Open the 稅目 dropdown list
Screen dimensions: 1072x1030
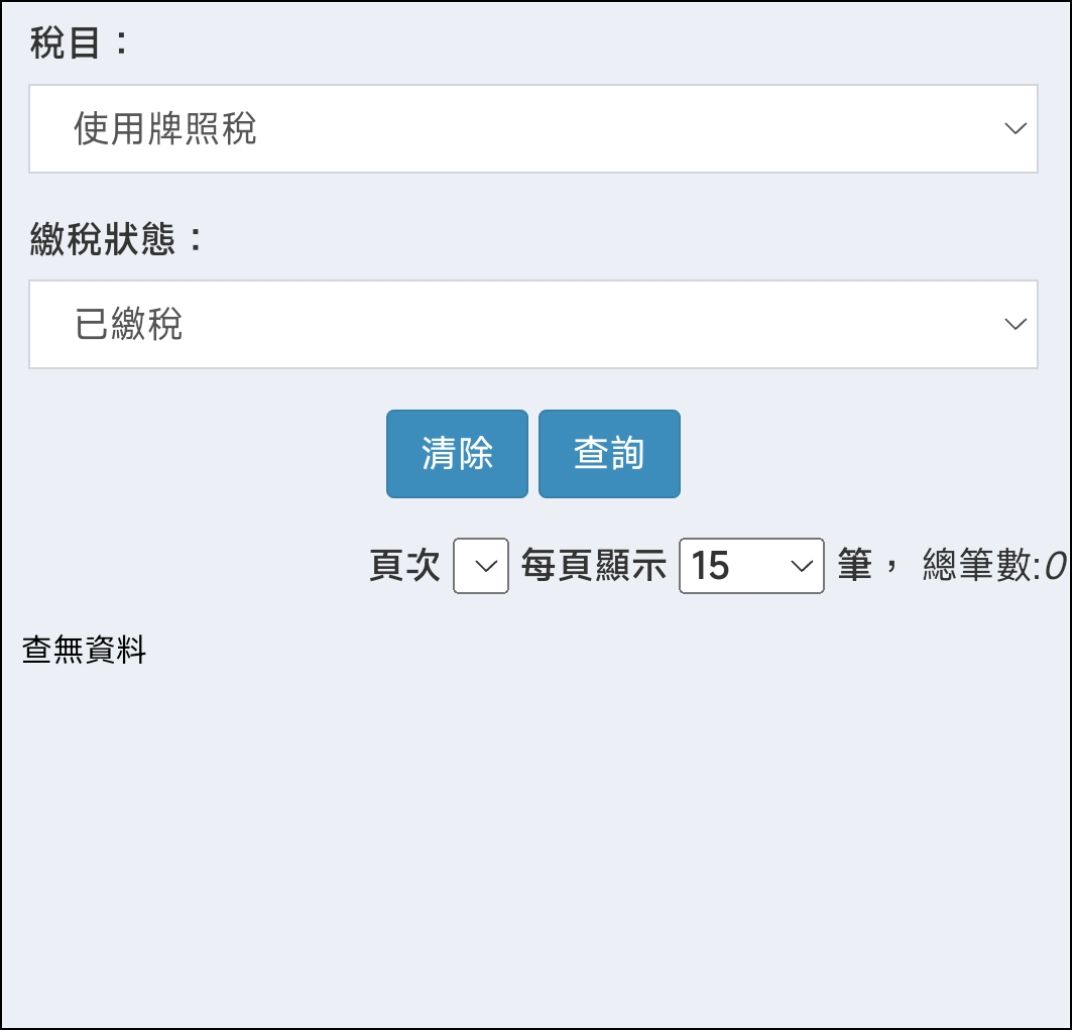[x=532, y=129]
